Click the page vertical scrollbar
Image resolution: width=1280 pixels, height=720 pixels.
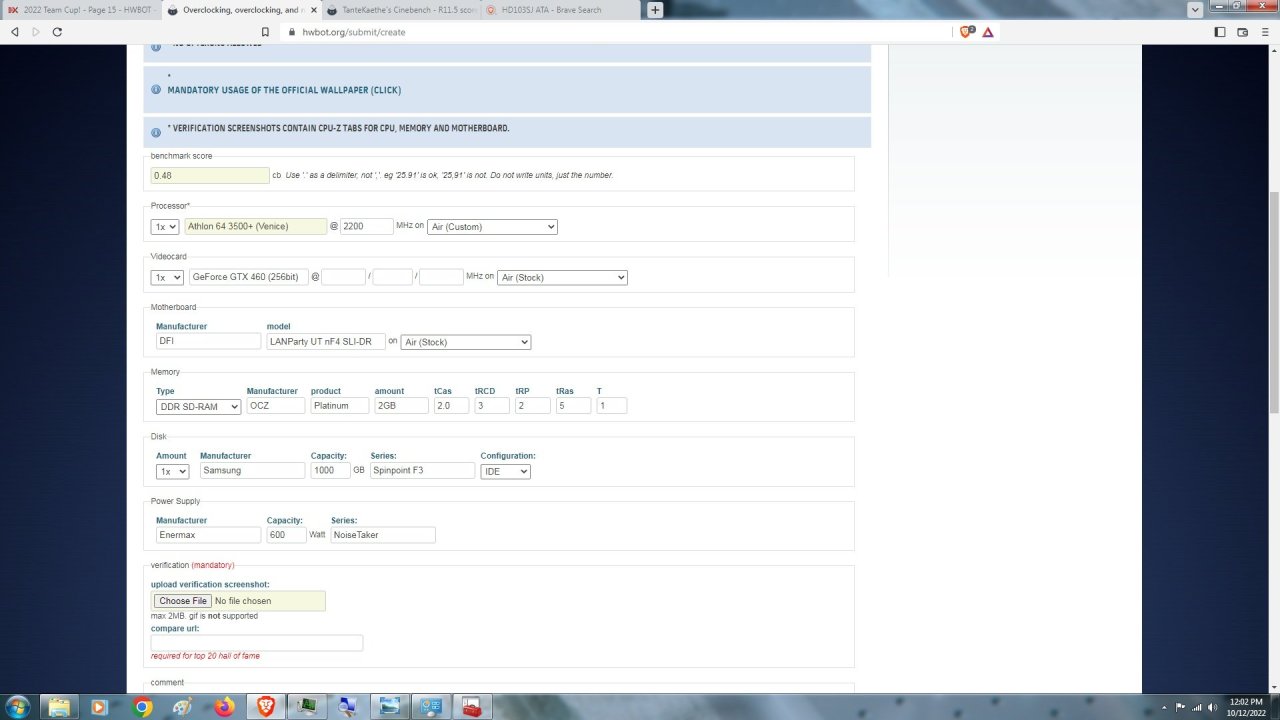(x=1273, y=300)
